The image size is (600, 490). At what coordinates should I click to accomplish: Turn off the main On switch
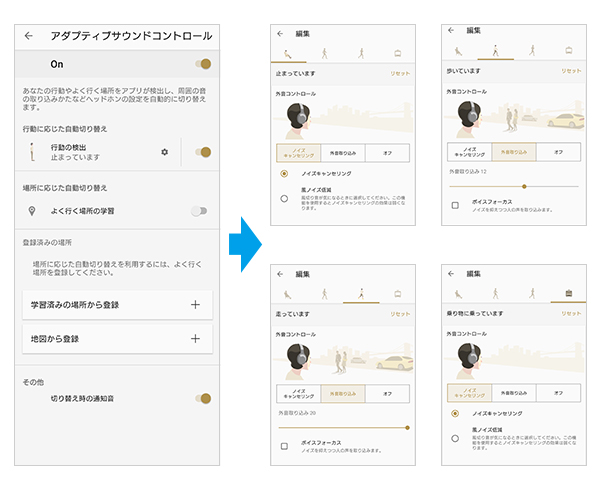point(203,64)
